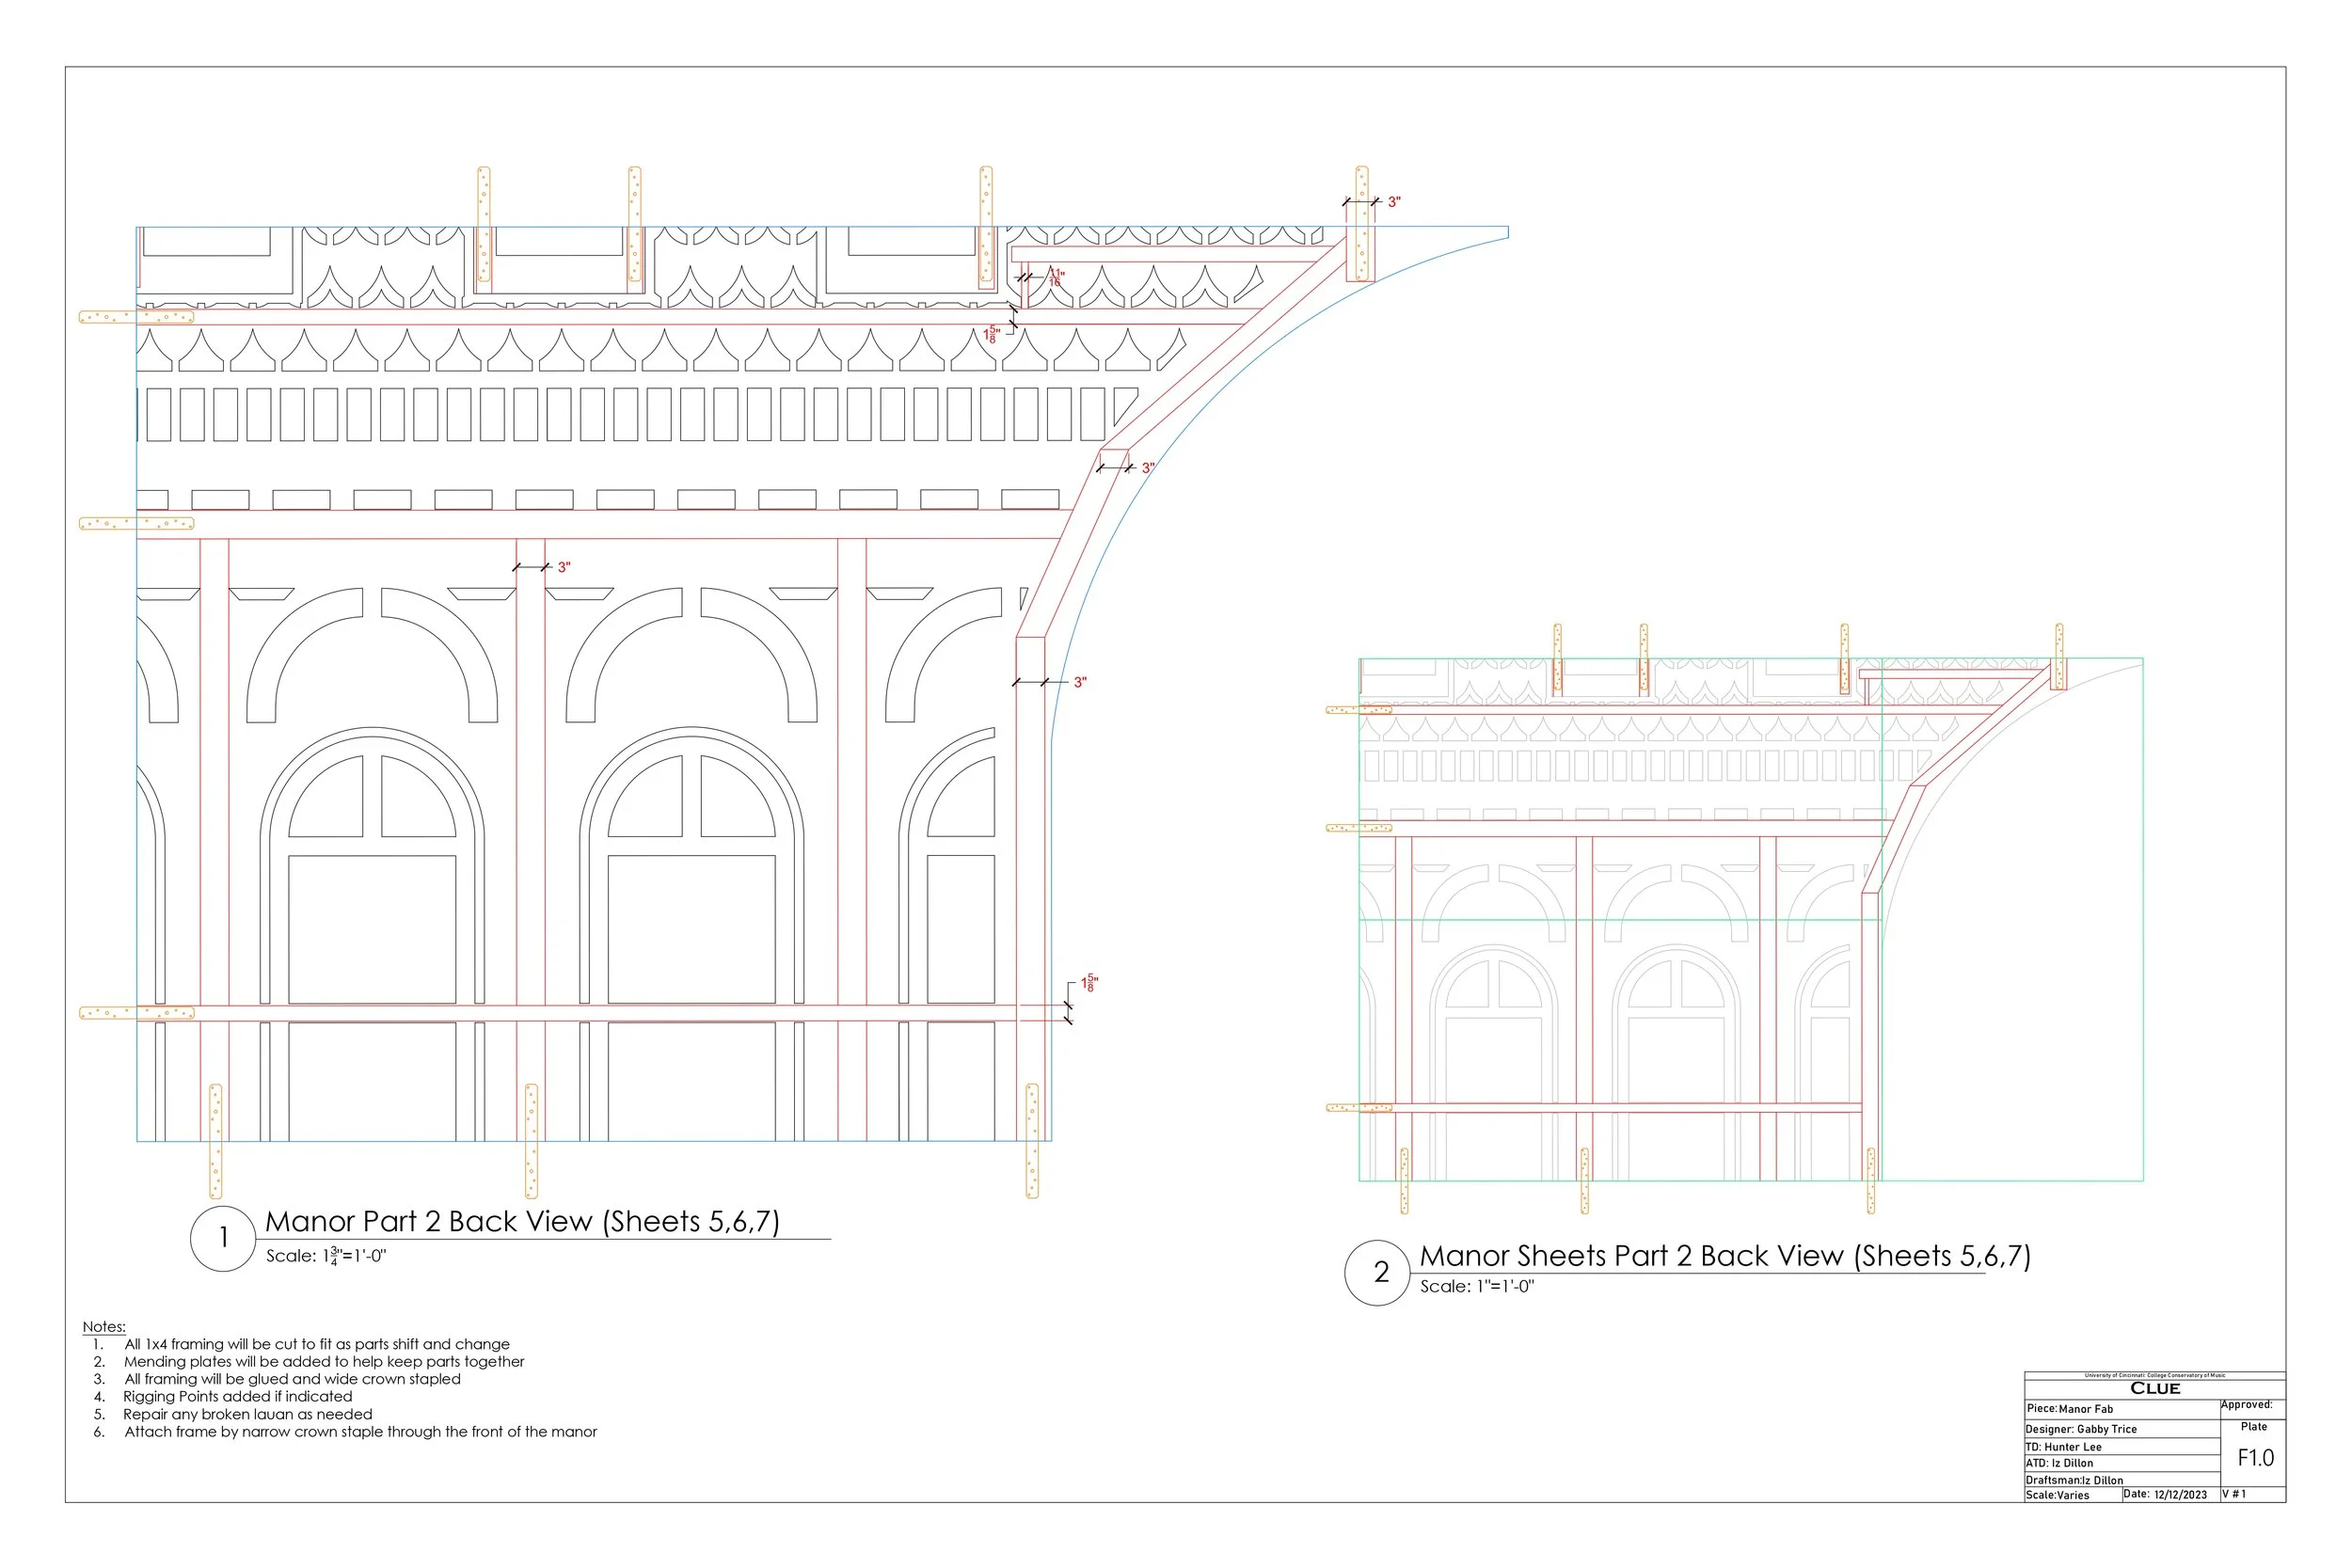Image resolution: width=2352 pixels, height=1568 pixels.
Task: Click the Approved field in title block
Action: pyautogui.click(x=2246, y=1405)
